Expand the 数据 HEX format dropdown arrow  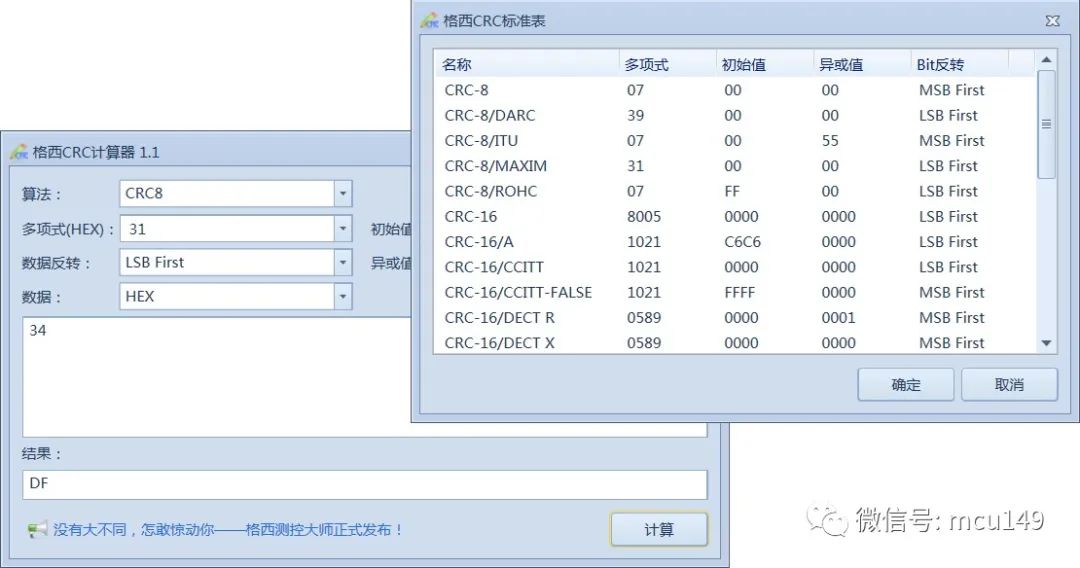[x=343, y=297]
